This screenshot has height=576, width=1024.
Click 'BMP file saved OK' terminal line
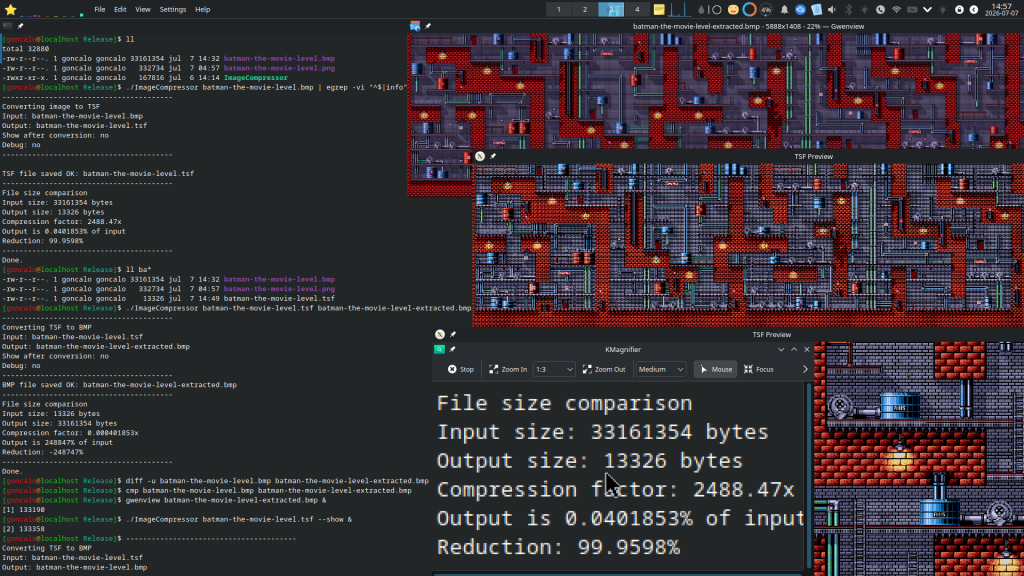pyautogui.click(x=120, y=385)
